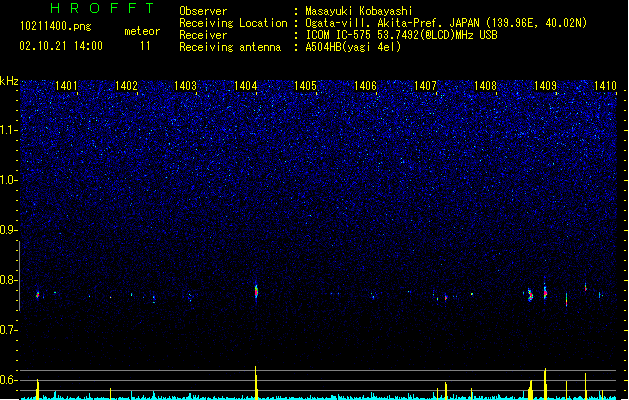Click the tall yellow power spike below 1404
629x400 pixels.
click(256, 383)
